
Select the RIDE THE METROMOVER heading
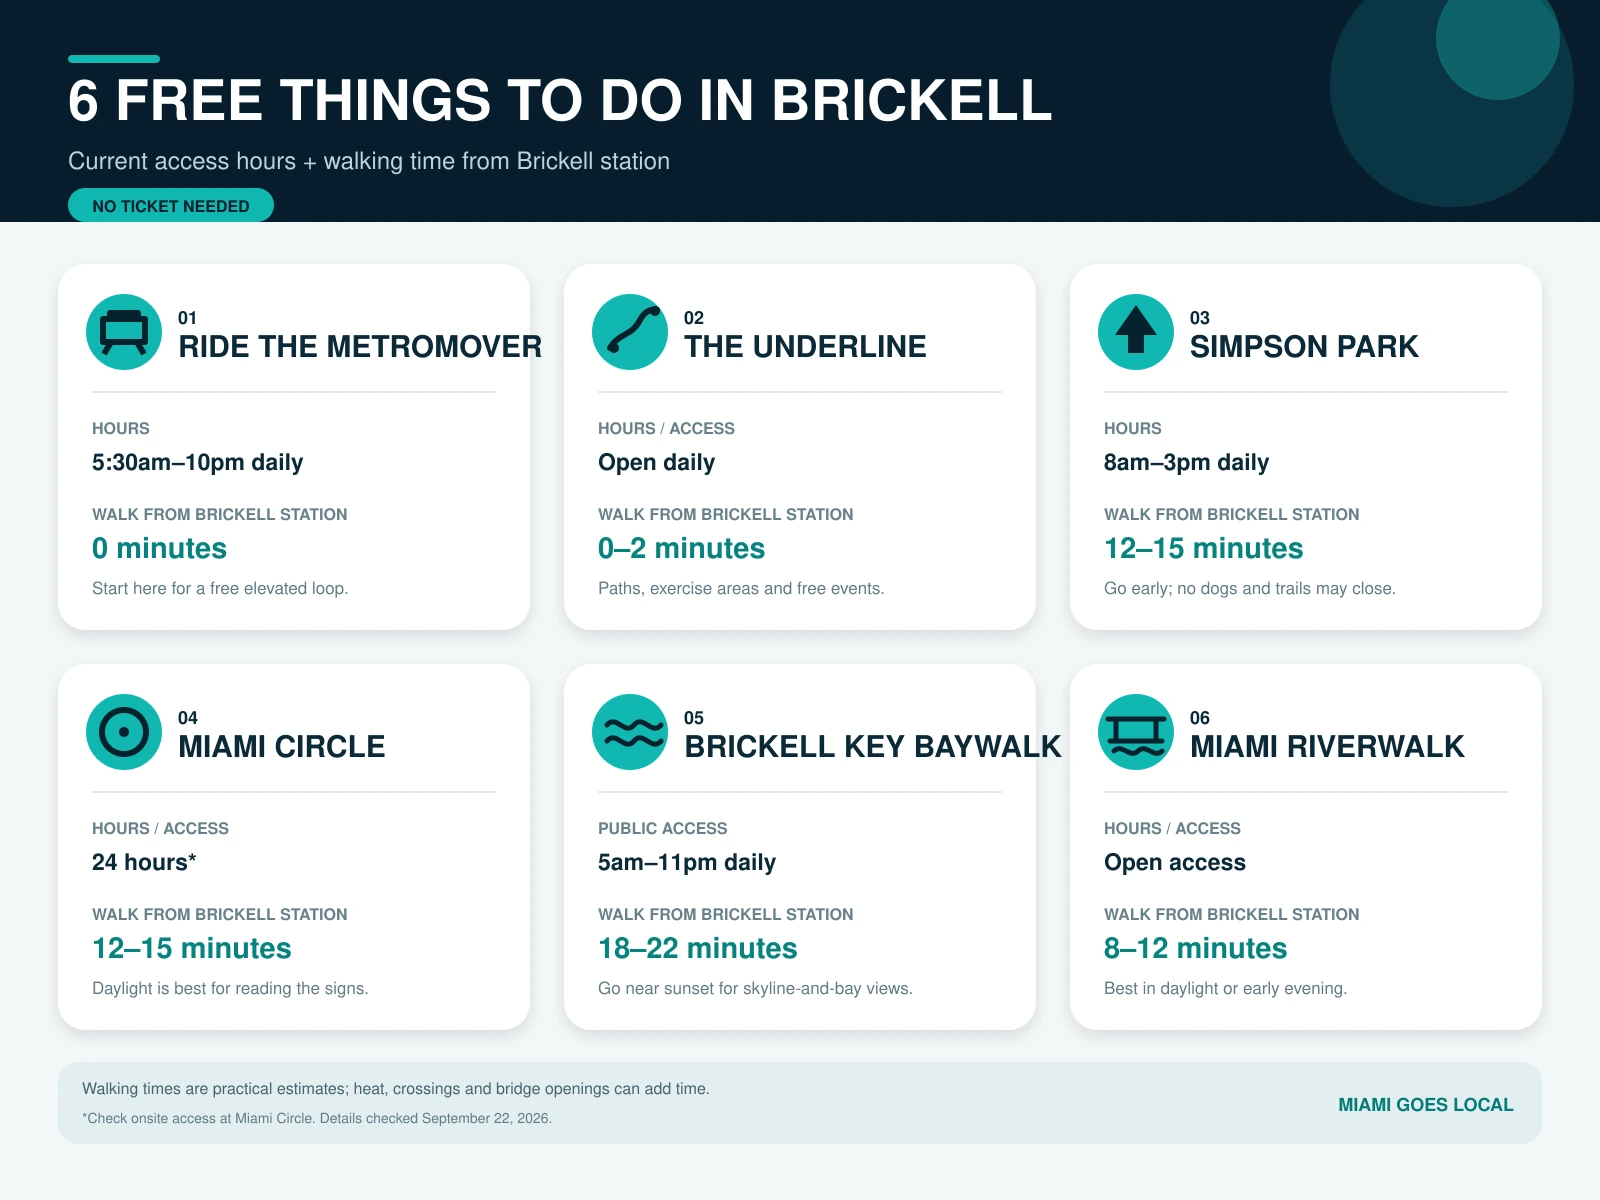pyautogui.click(x=360, y=346)
